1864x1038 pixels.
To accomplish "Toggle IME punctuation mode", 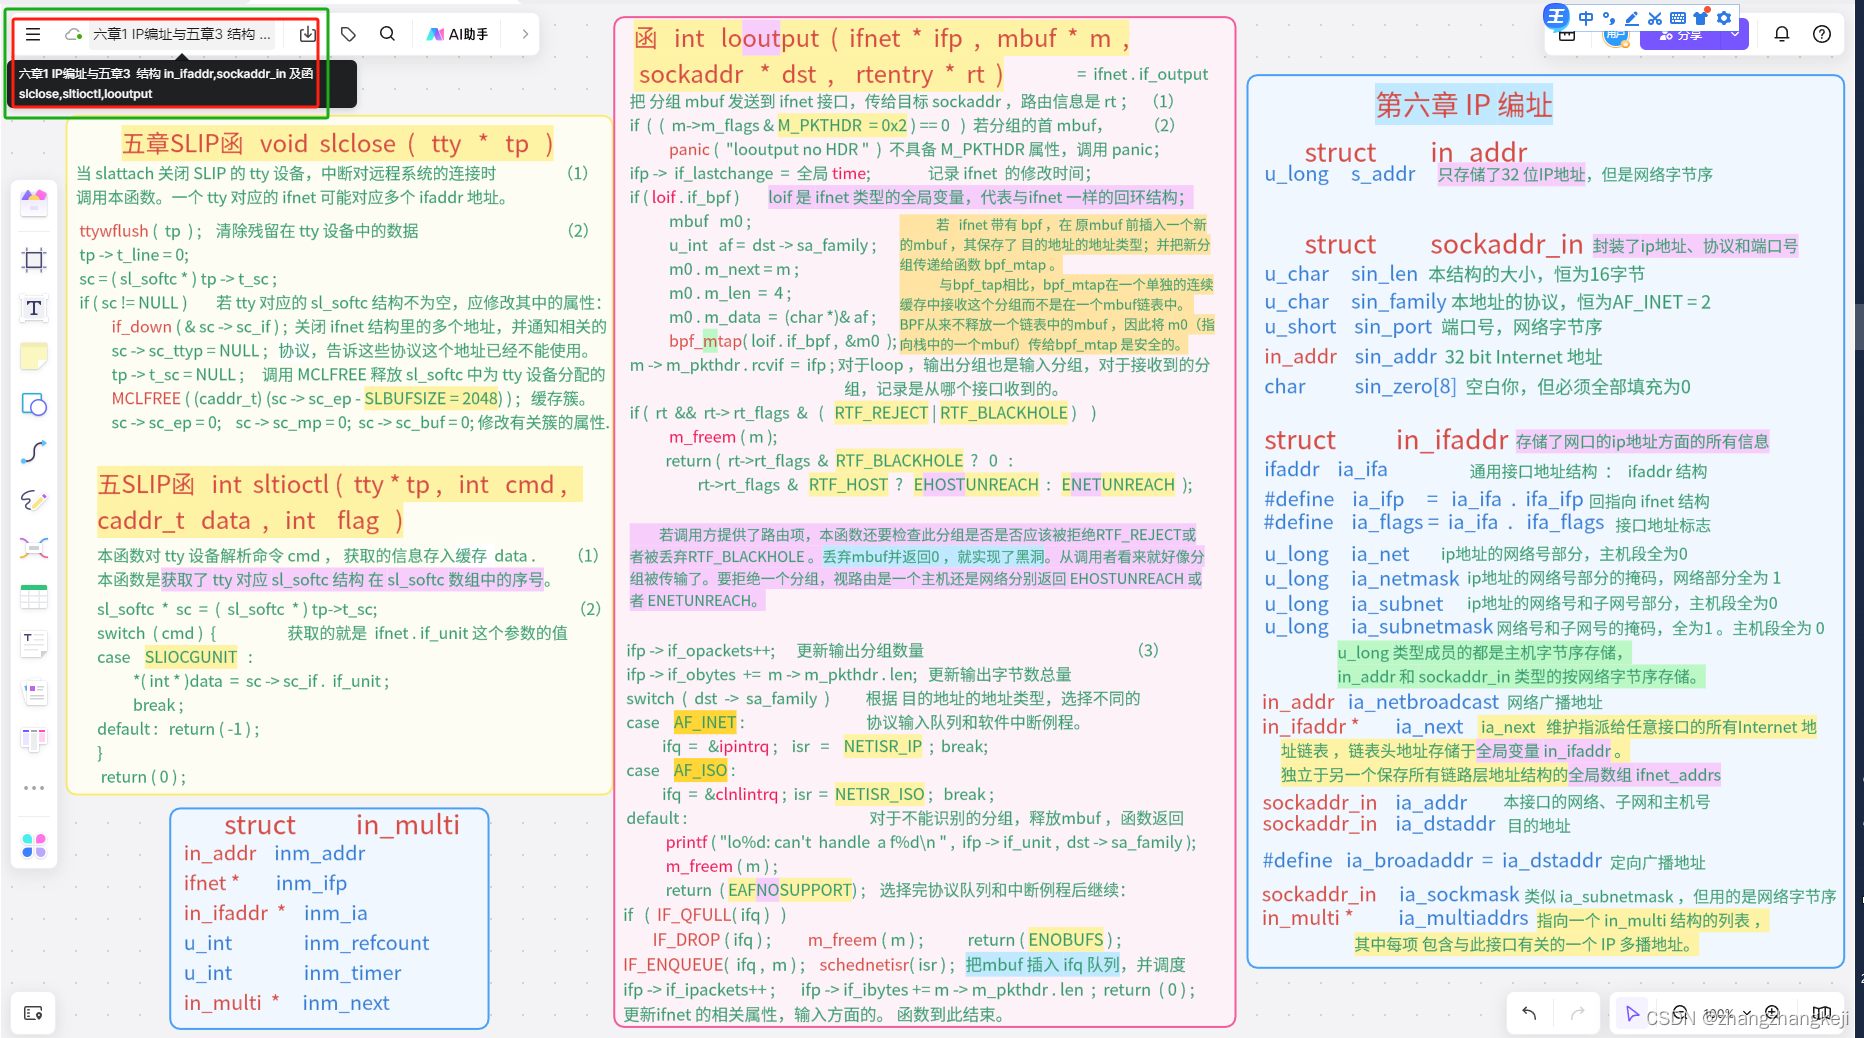I will click(1609, 18).
